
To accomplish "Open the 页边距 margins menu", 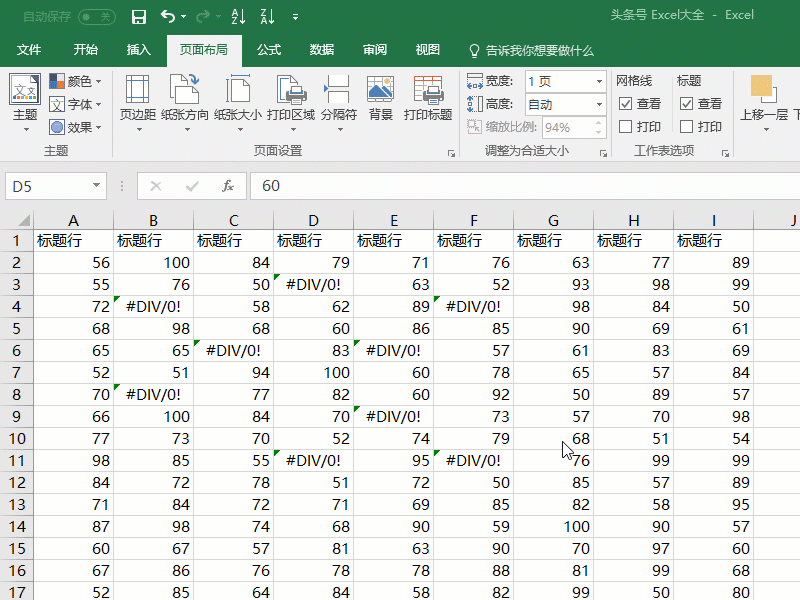I will pyautogui.click(x=137, y=103).
